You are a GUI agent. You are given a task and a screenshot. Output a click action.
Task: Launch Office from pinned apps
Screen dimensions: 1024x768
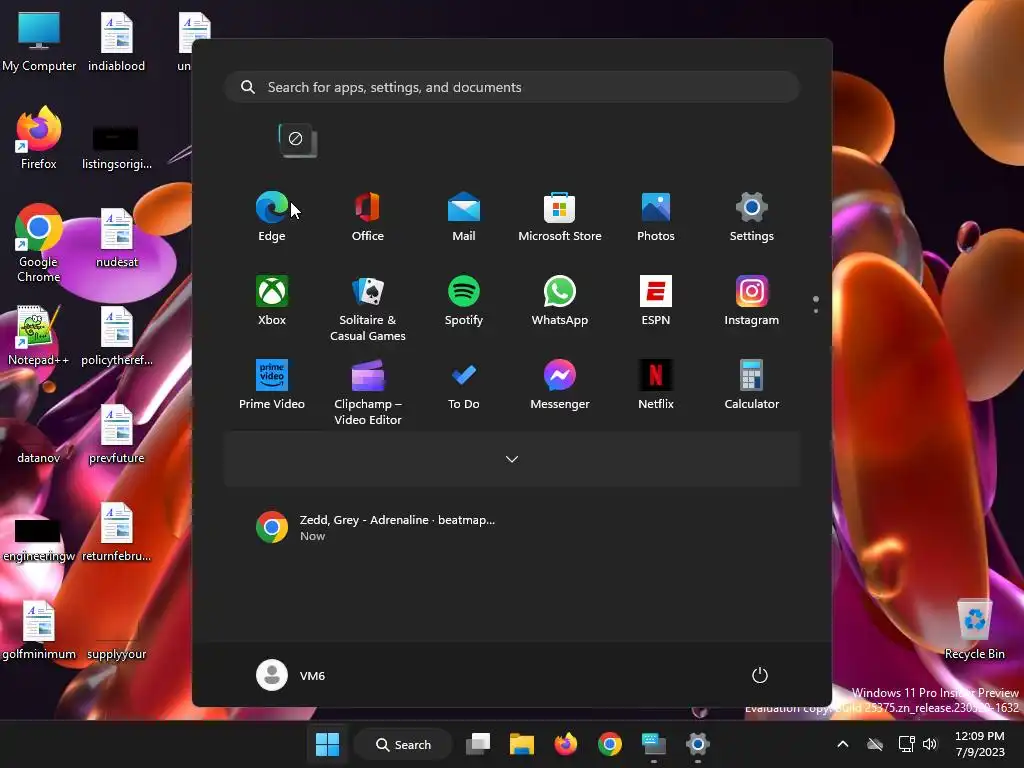[x=368, y=216]
